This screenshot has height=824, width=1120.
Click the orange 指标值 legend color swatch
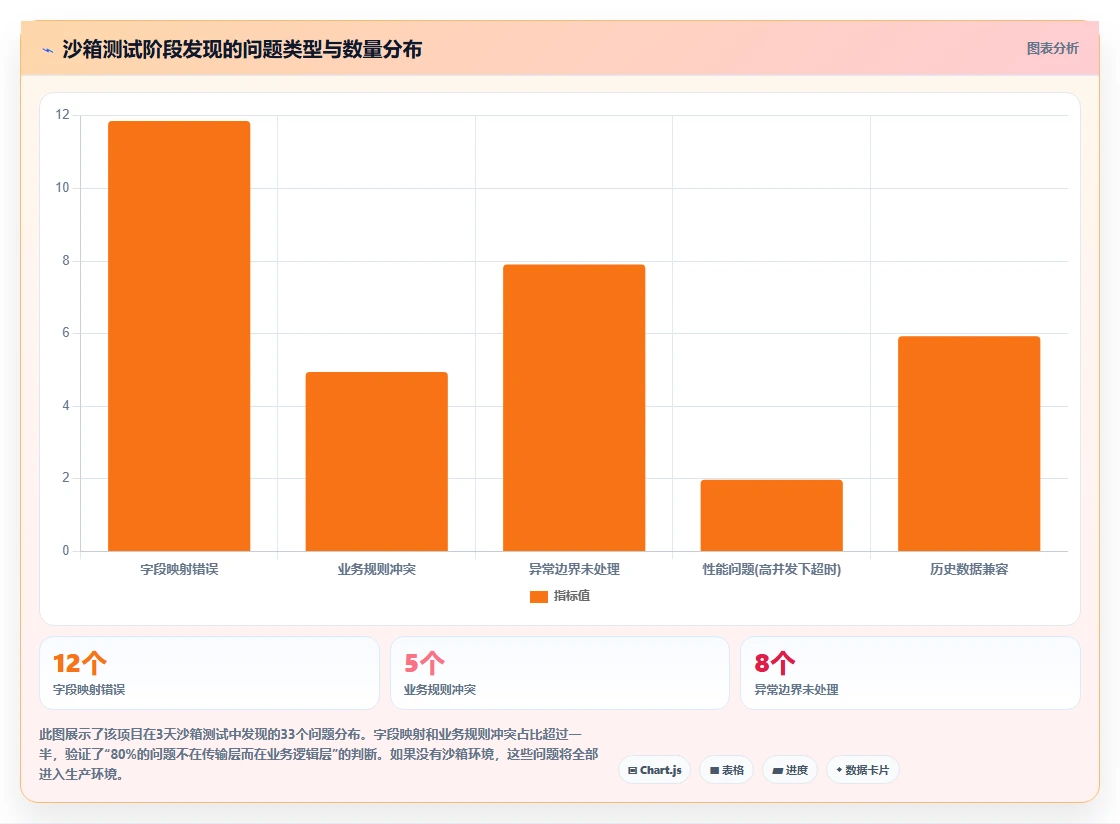click(x=539, y=597)
